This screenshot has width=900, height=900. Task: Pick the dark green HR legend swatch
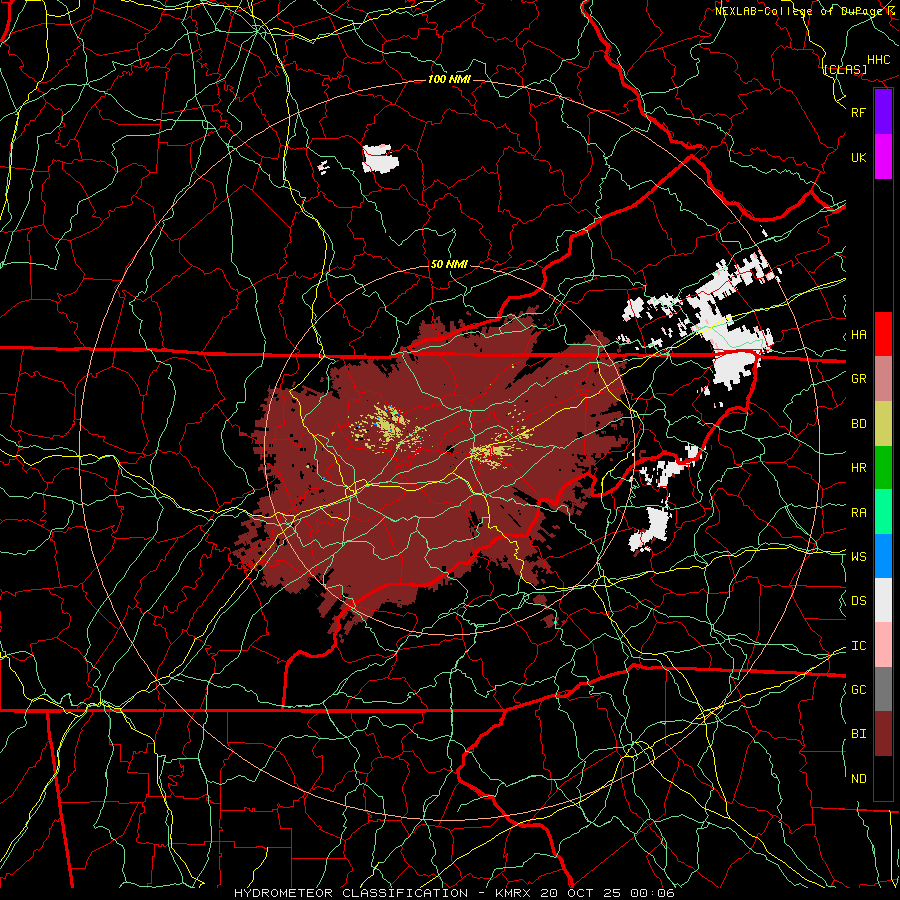(x=883, y=467)
